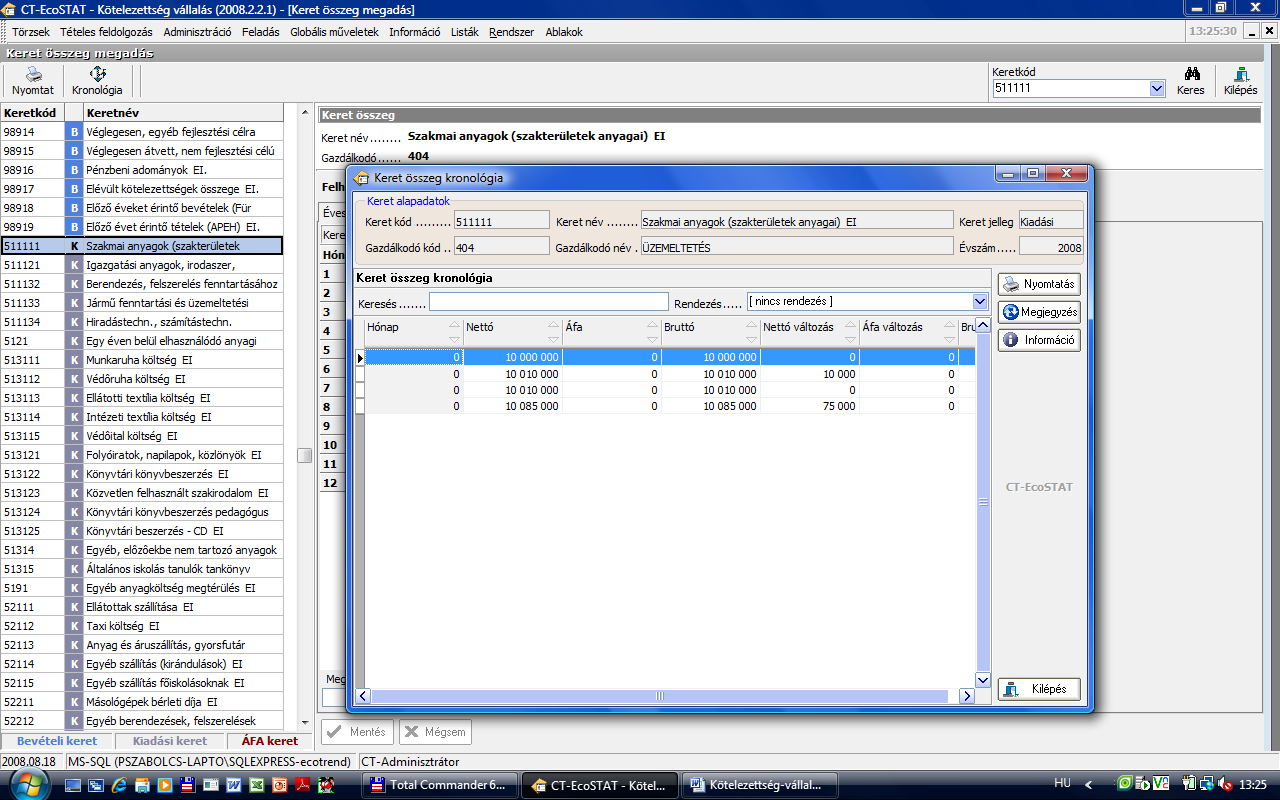Click the Áfa változás column sort arrows
Viewport: 1280px width, 800px height.
(x=950, y=332)
